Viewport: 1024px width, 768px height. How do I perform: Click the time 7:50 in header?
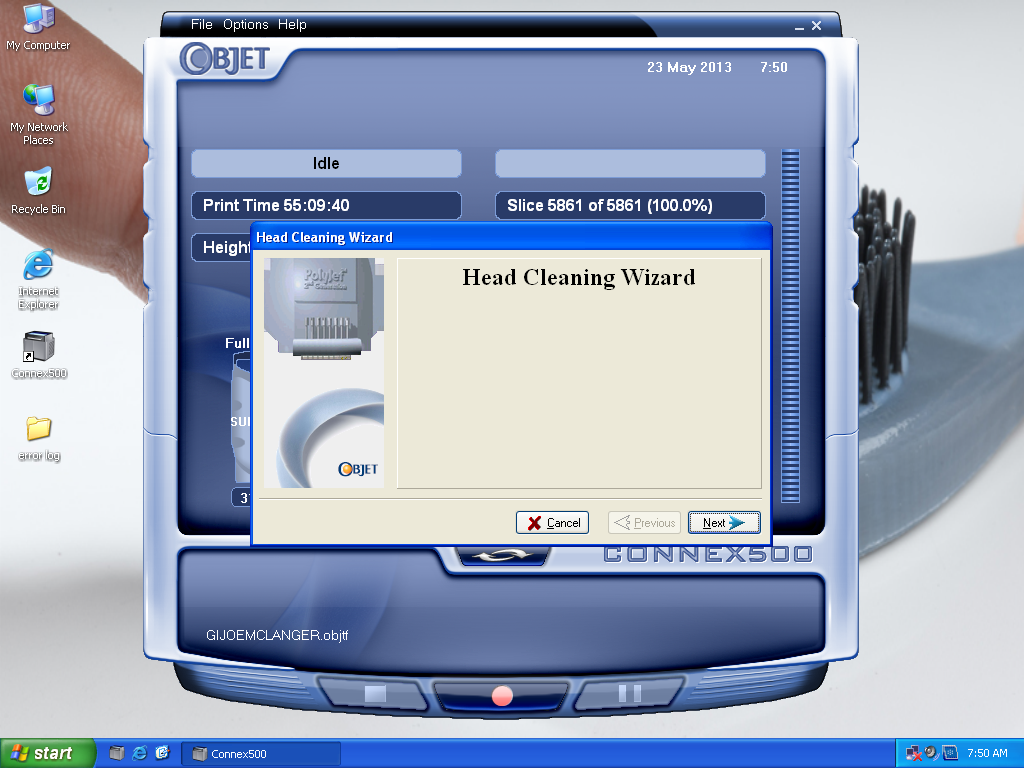[x=773, y=67]
